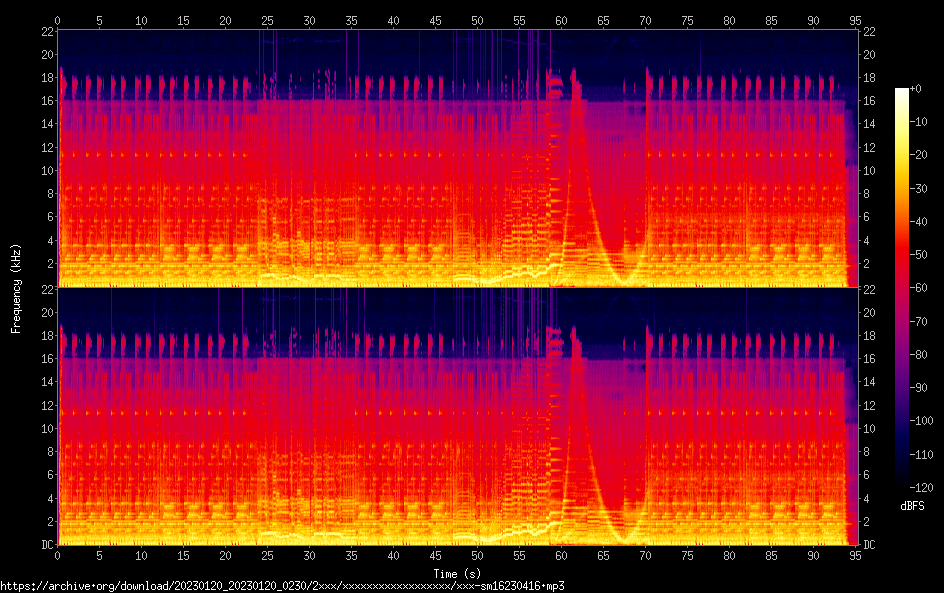Click the dBFS color scale bar
The width and height of the screenshot is (944, 593).
click(x=902, y=288)
